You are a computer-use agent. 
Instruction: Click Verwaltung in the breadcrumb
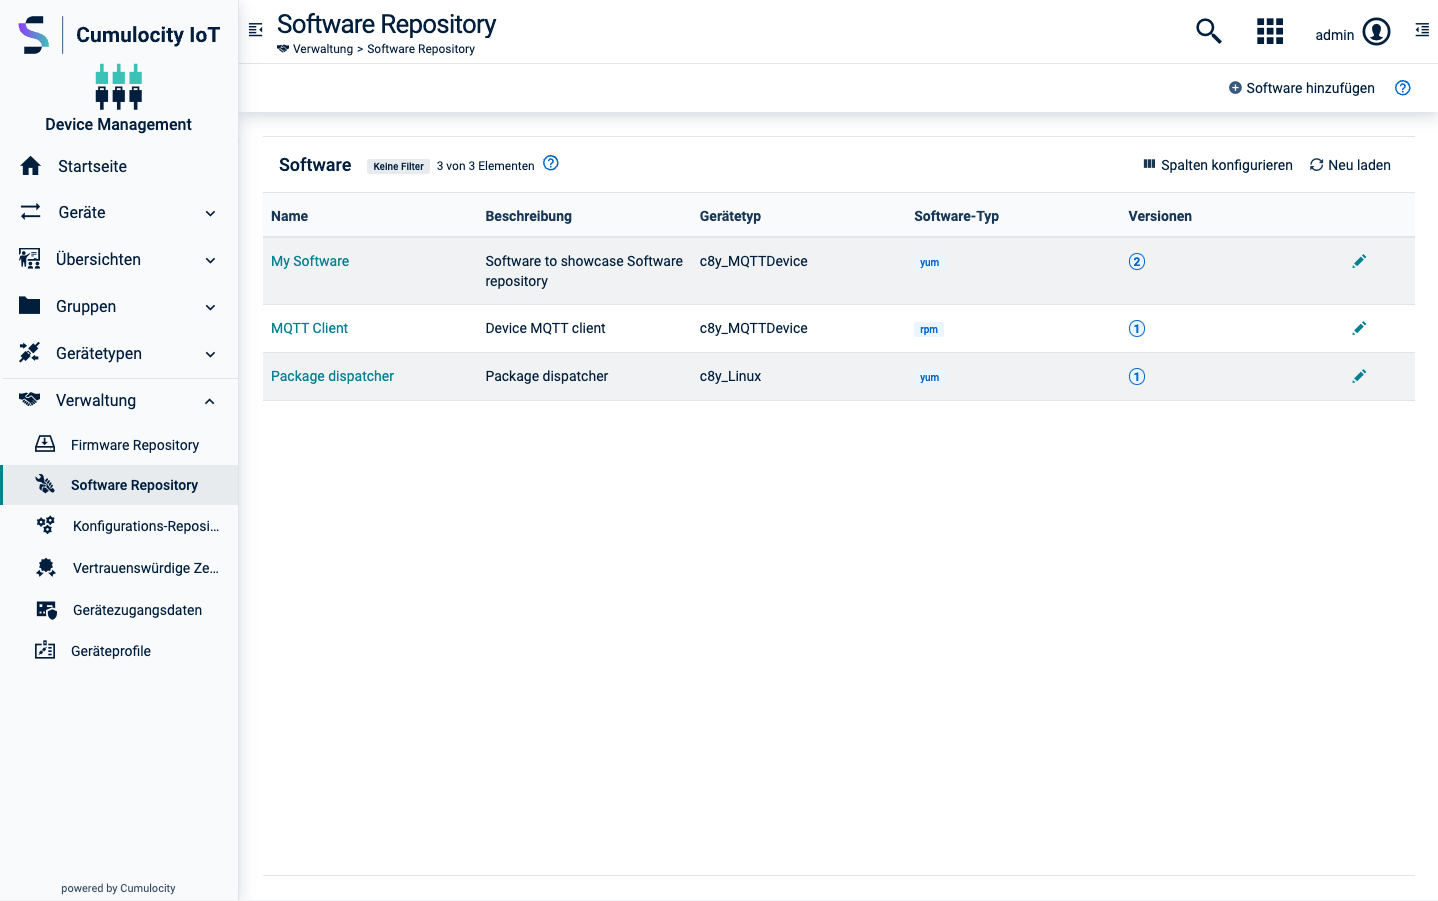tap(322, 49)
